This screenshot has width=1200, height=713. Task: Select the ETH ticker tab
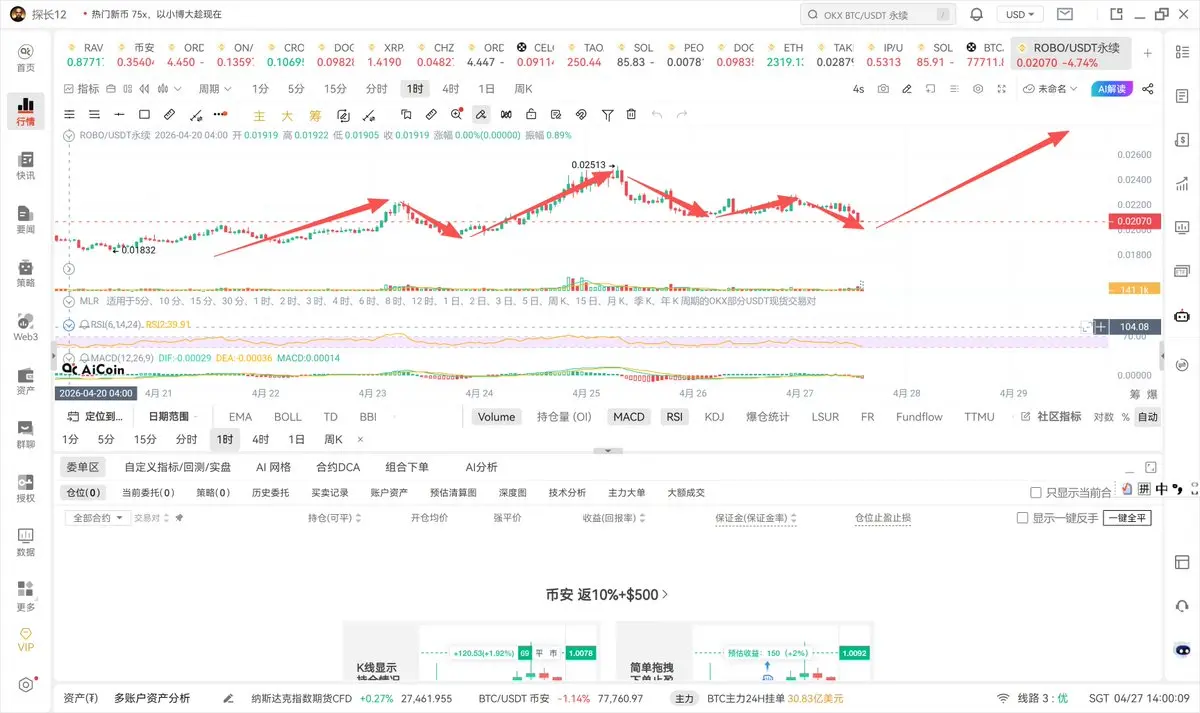[785, 54]
